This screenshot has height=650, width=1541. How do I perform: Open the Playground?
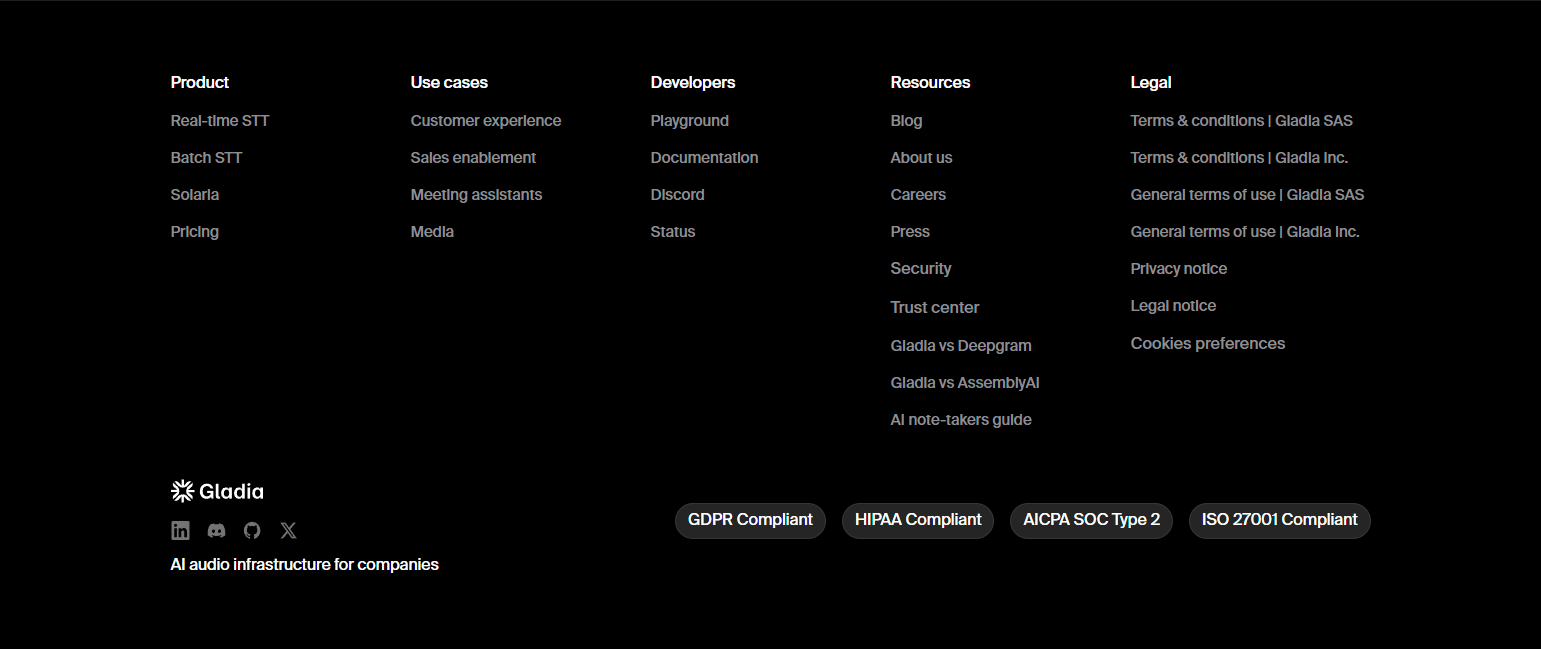(689, 120)
